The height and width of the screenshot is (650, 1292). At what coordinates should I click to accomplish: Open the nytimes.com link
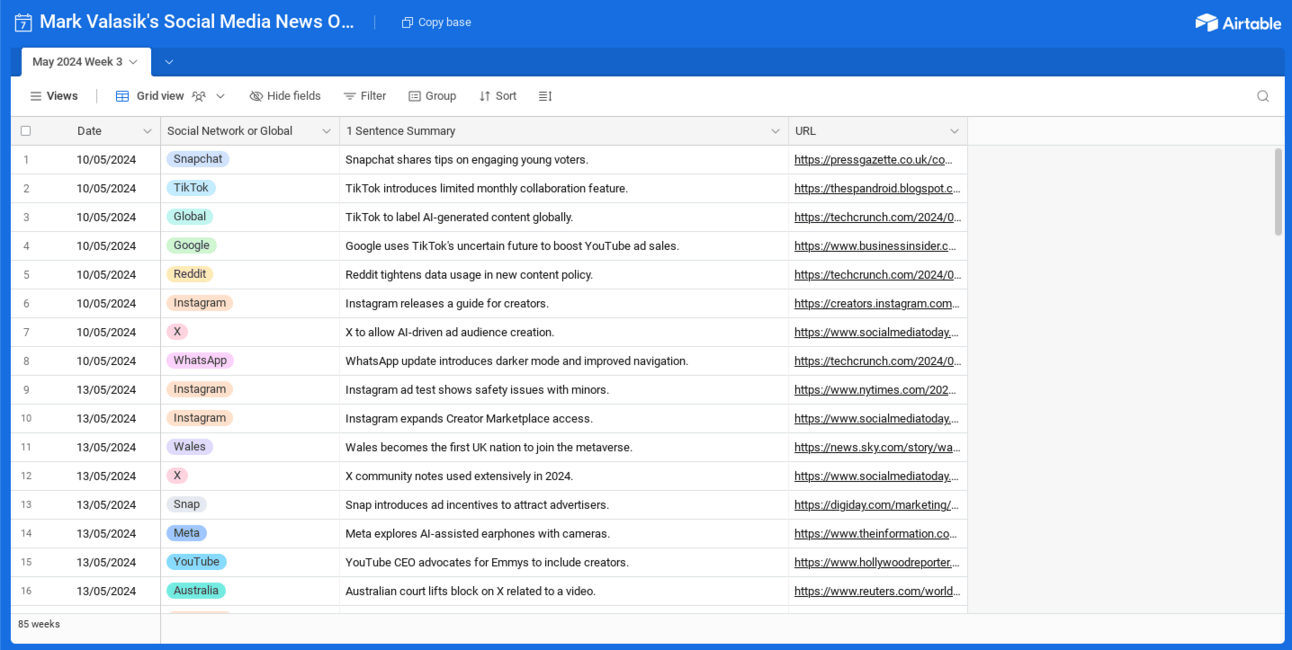[x=875, y=390]
